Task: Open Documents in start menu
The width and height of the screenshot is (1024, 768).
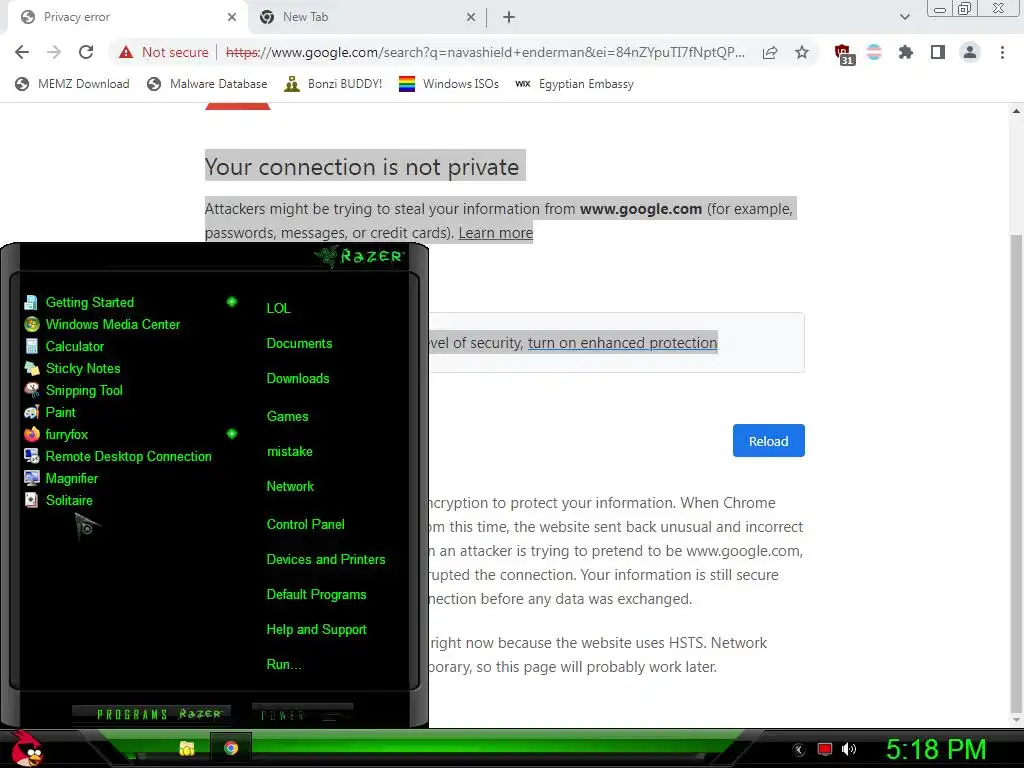Action: click(299, 344)
